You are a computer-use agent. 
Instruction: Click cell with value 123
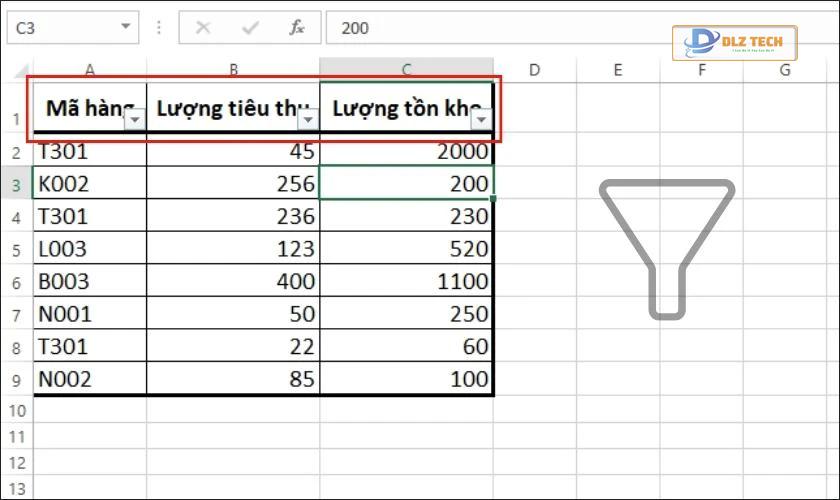[x=233, y=249]
